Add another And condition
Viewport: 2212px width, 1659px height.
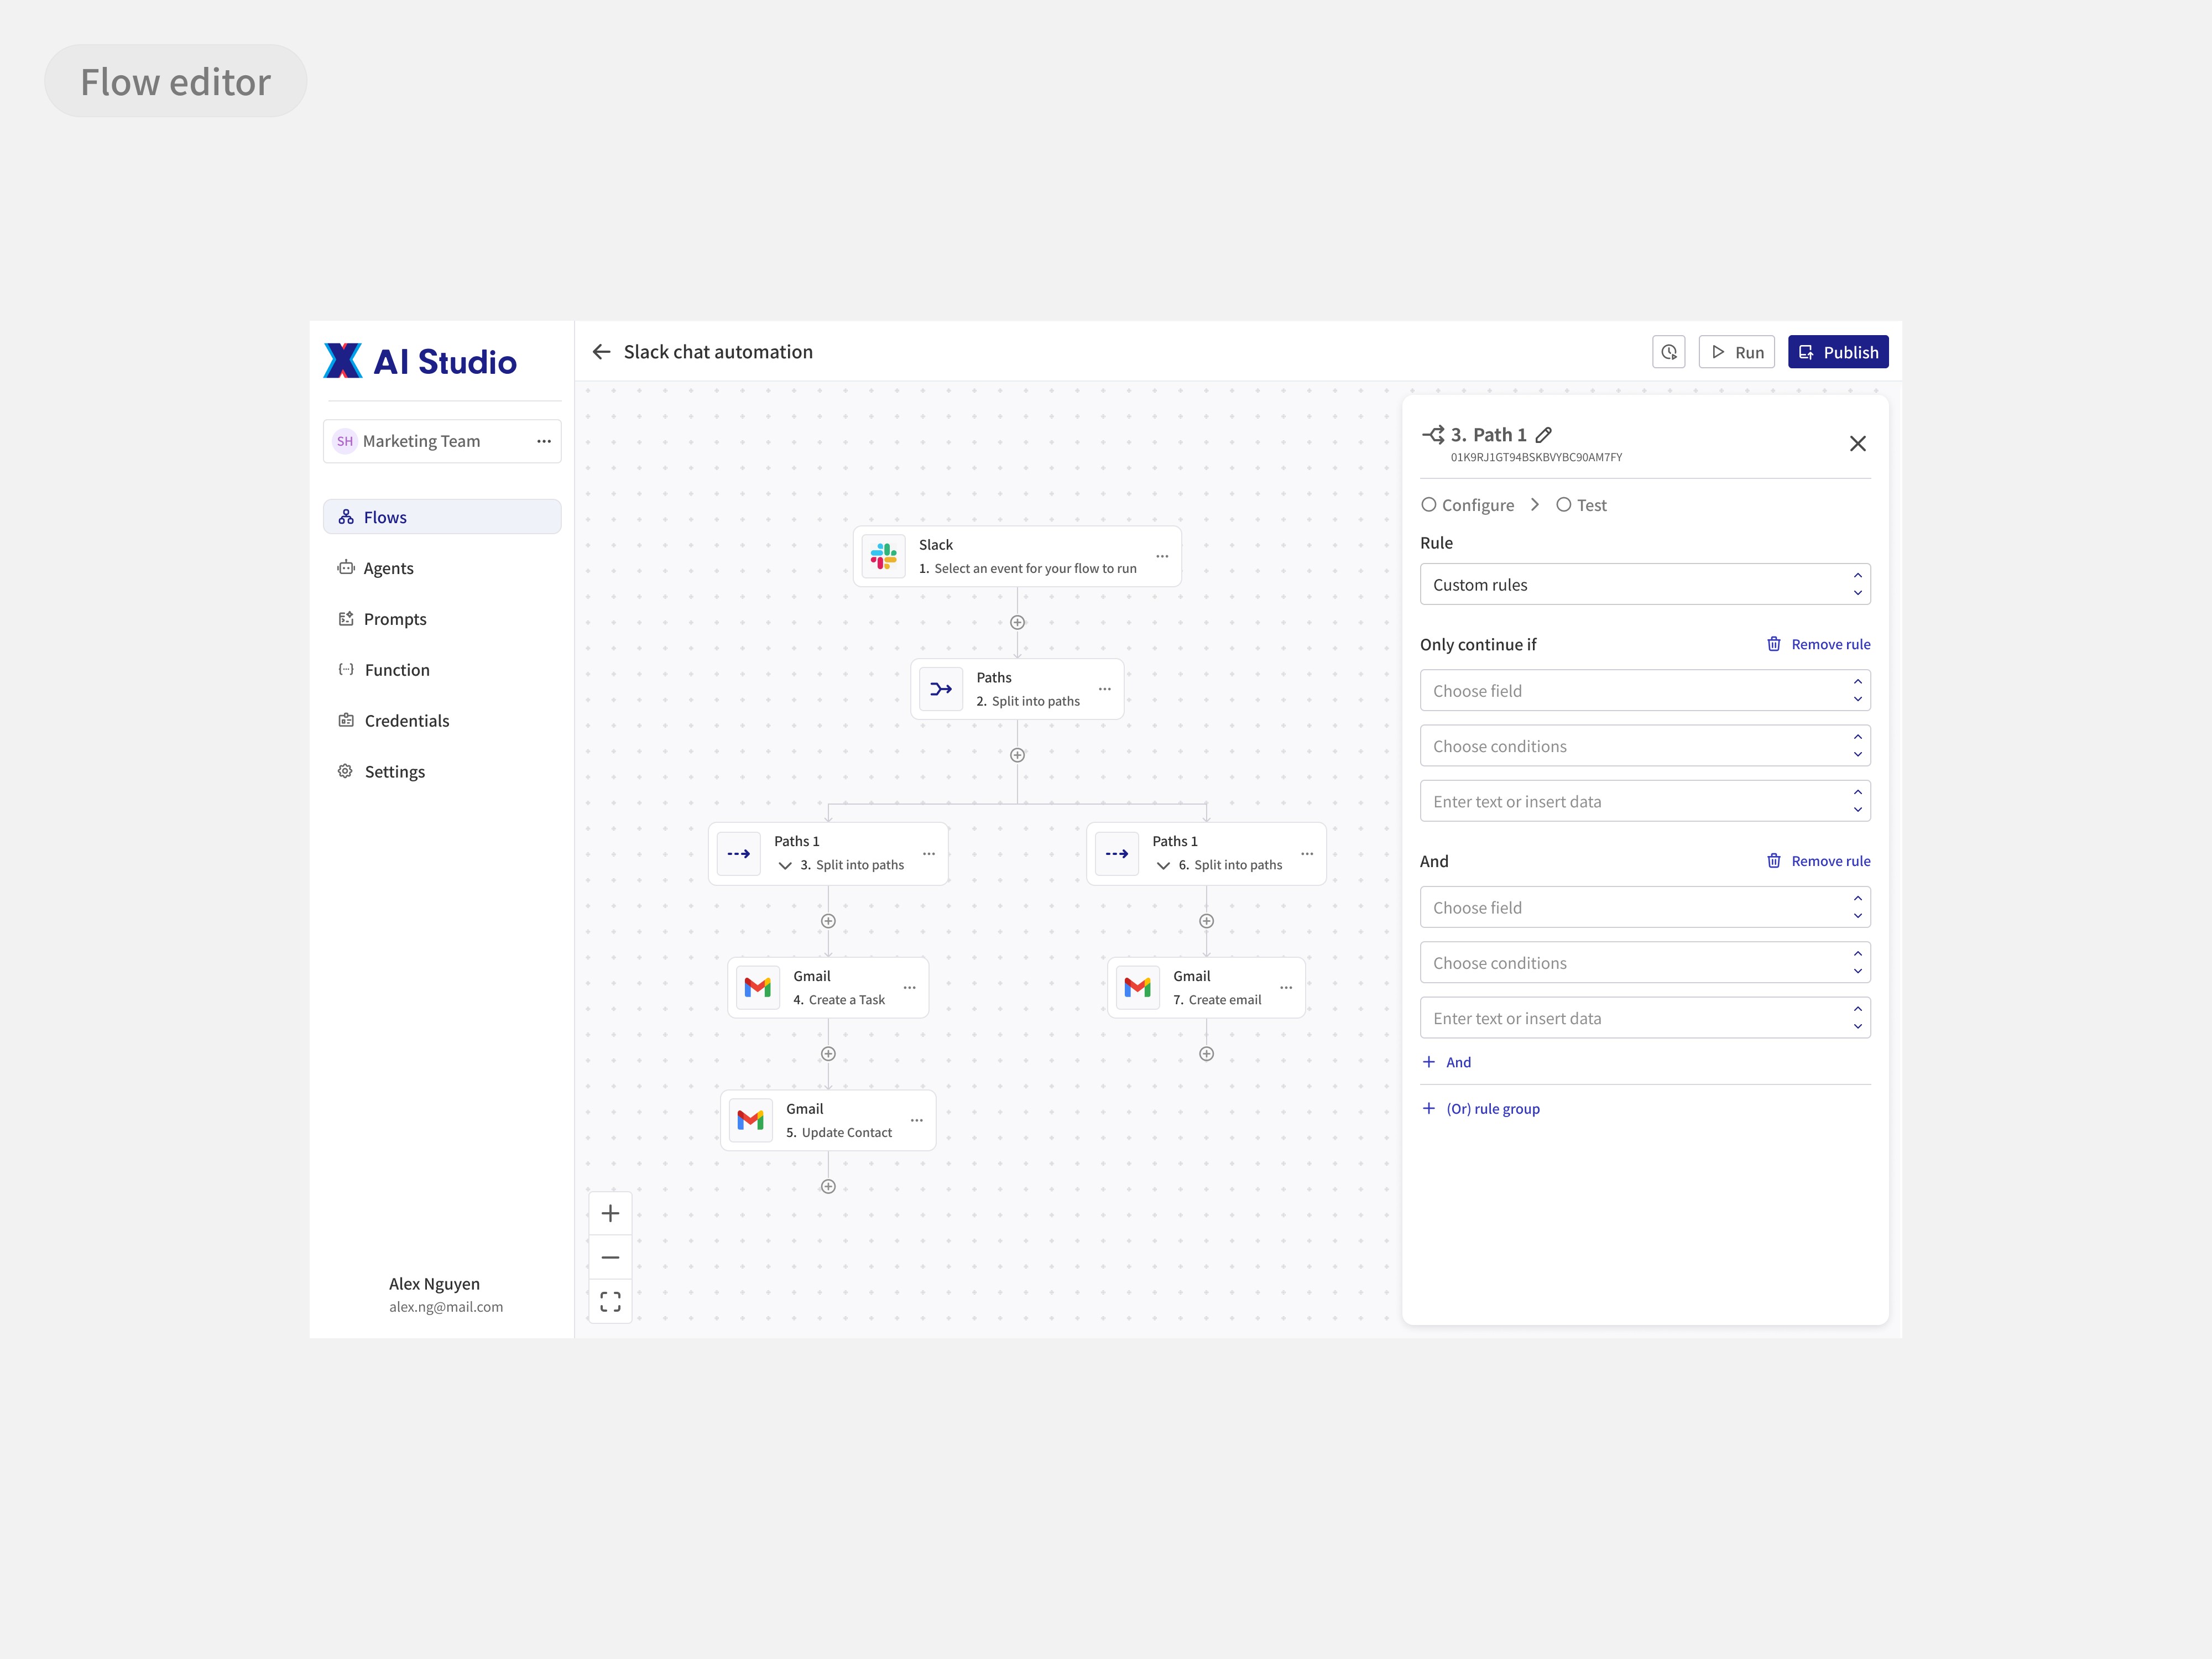[x=1446, y=1062]
